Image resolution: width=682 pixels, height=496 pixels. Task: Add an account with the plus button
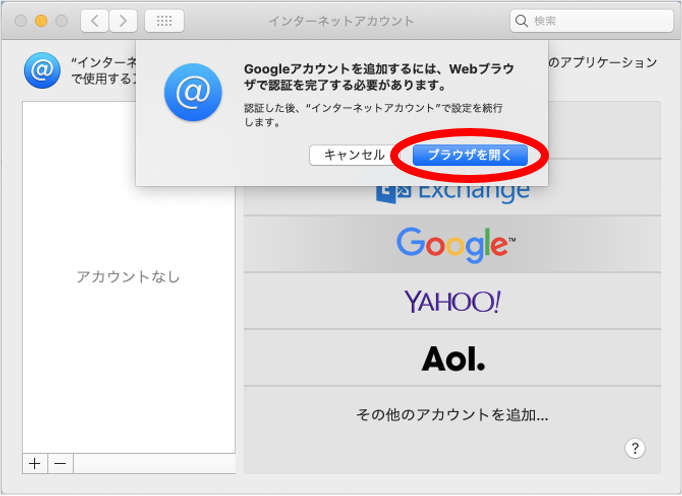point(35,464)
